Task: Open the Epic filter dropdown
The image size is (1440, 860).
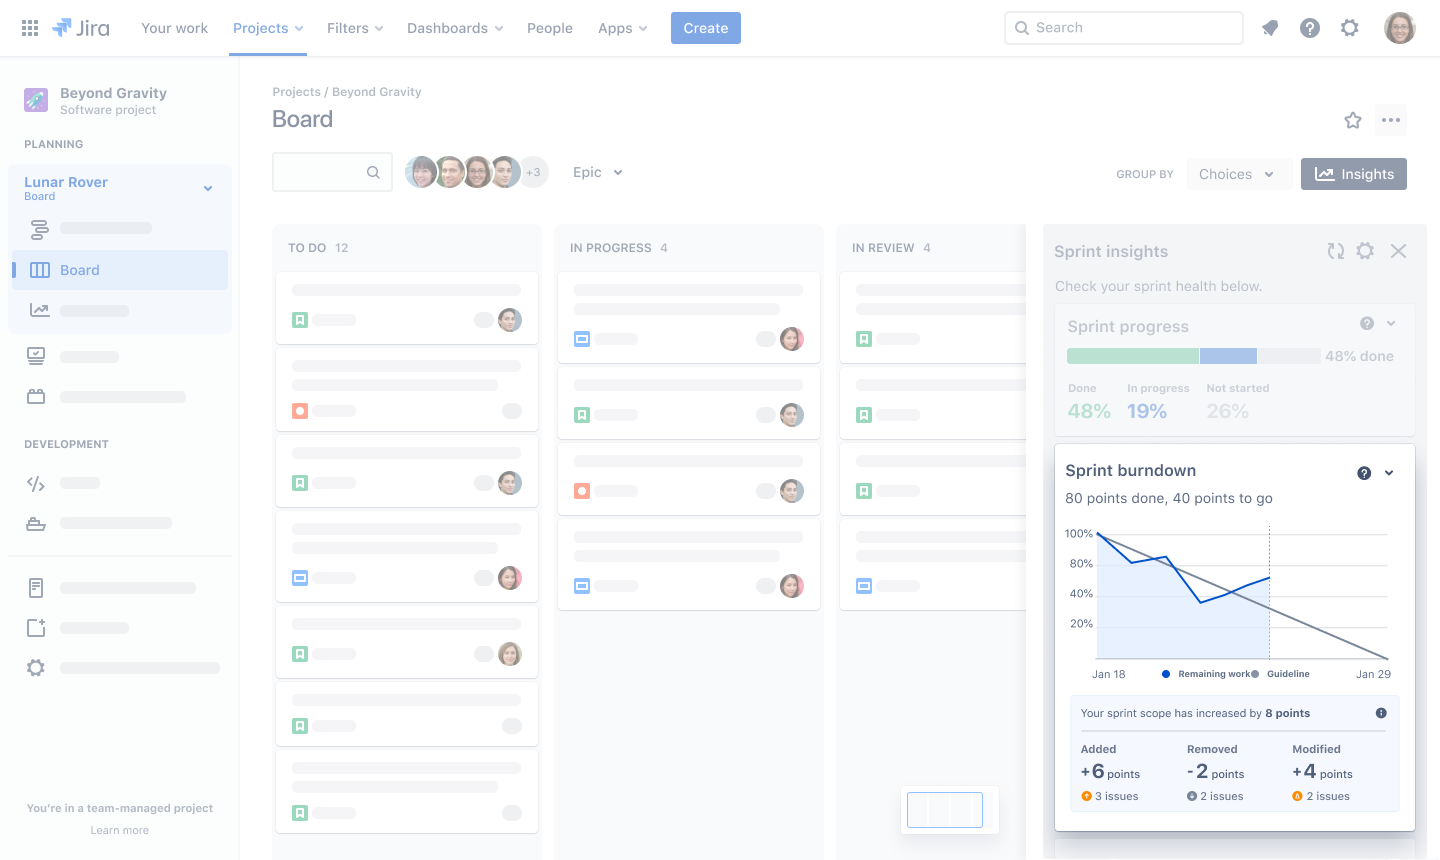Action: pos(598,172)
